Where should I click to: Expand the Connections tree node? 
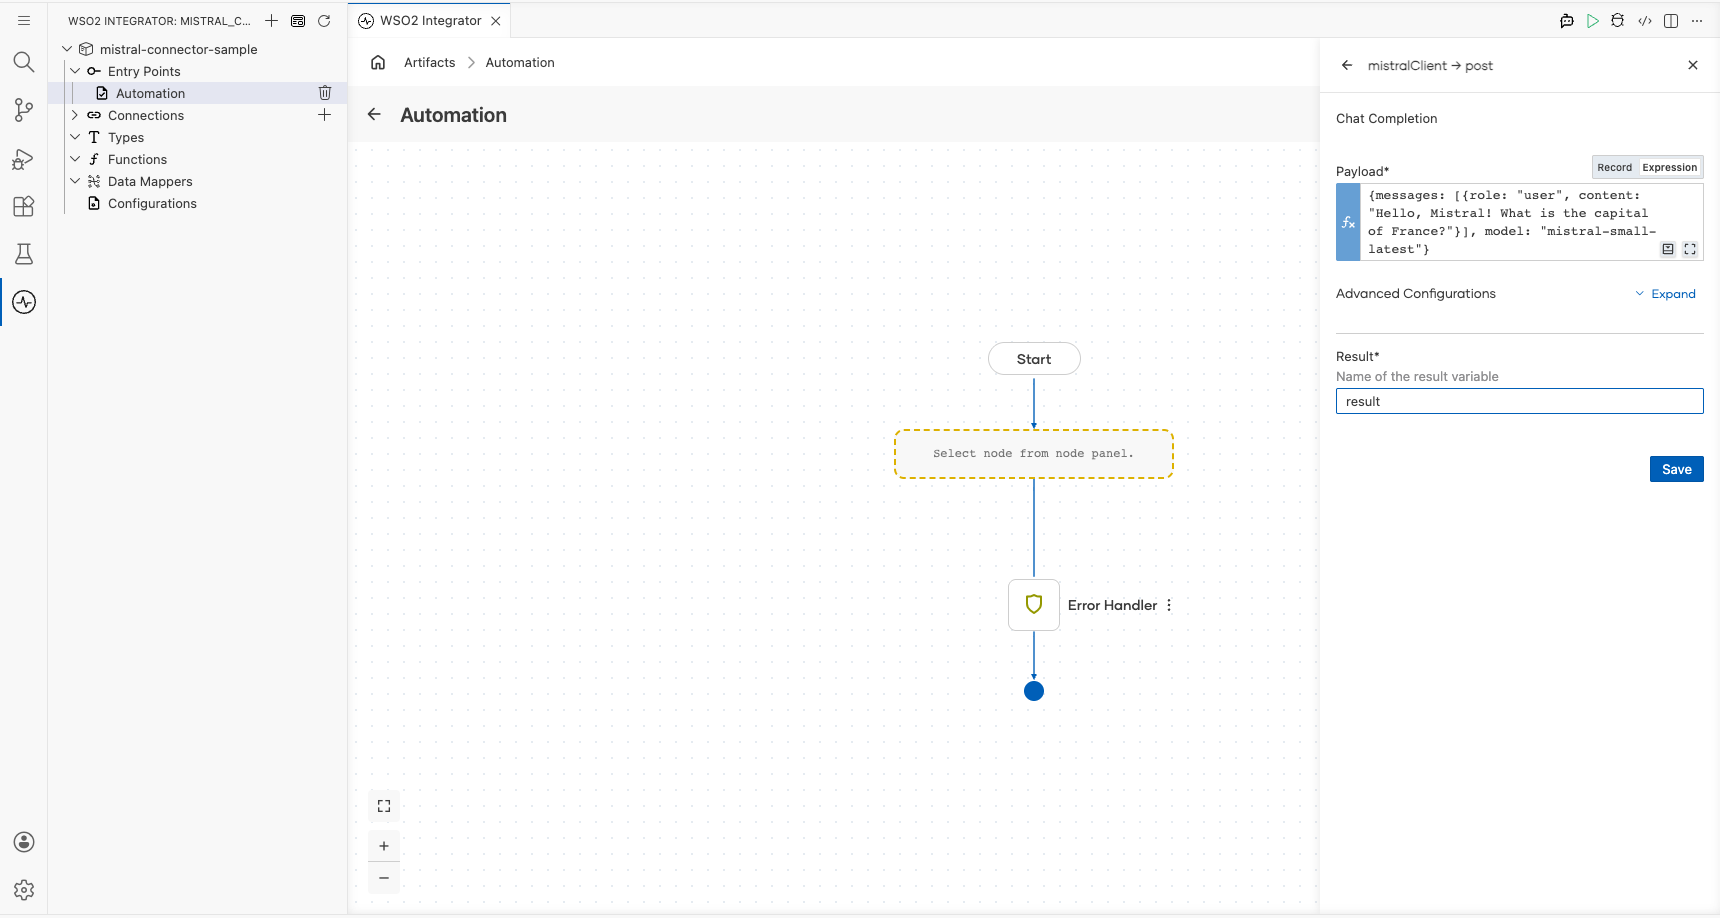pos(75,115)
